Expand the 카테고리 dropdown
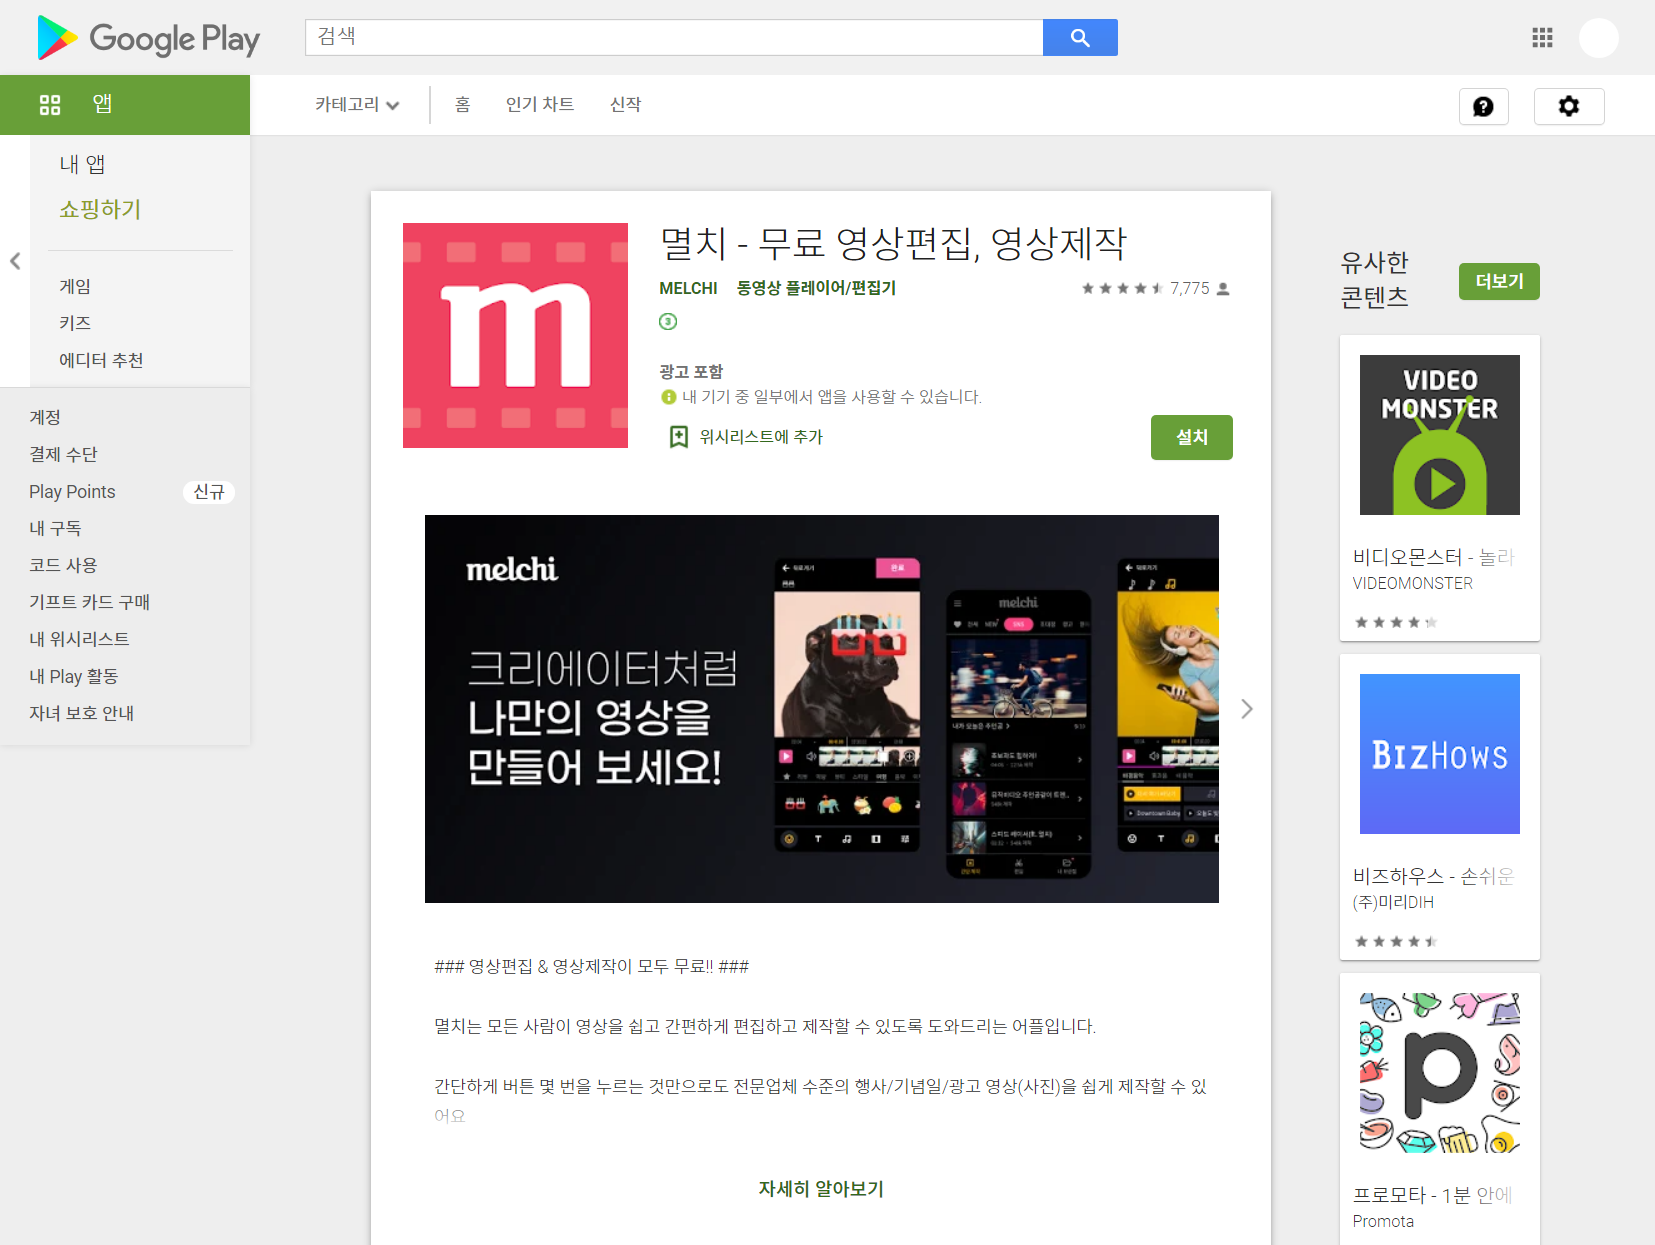The width and height of the screenshot is (1655, 1245). pos(357,105)
